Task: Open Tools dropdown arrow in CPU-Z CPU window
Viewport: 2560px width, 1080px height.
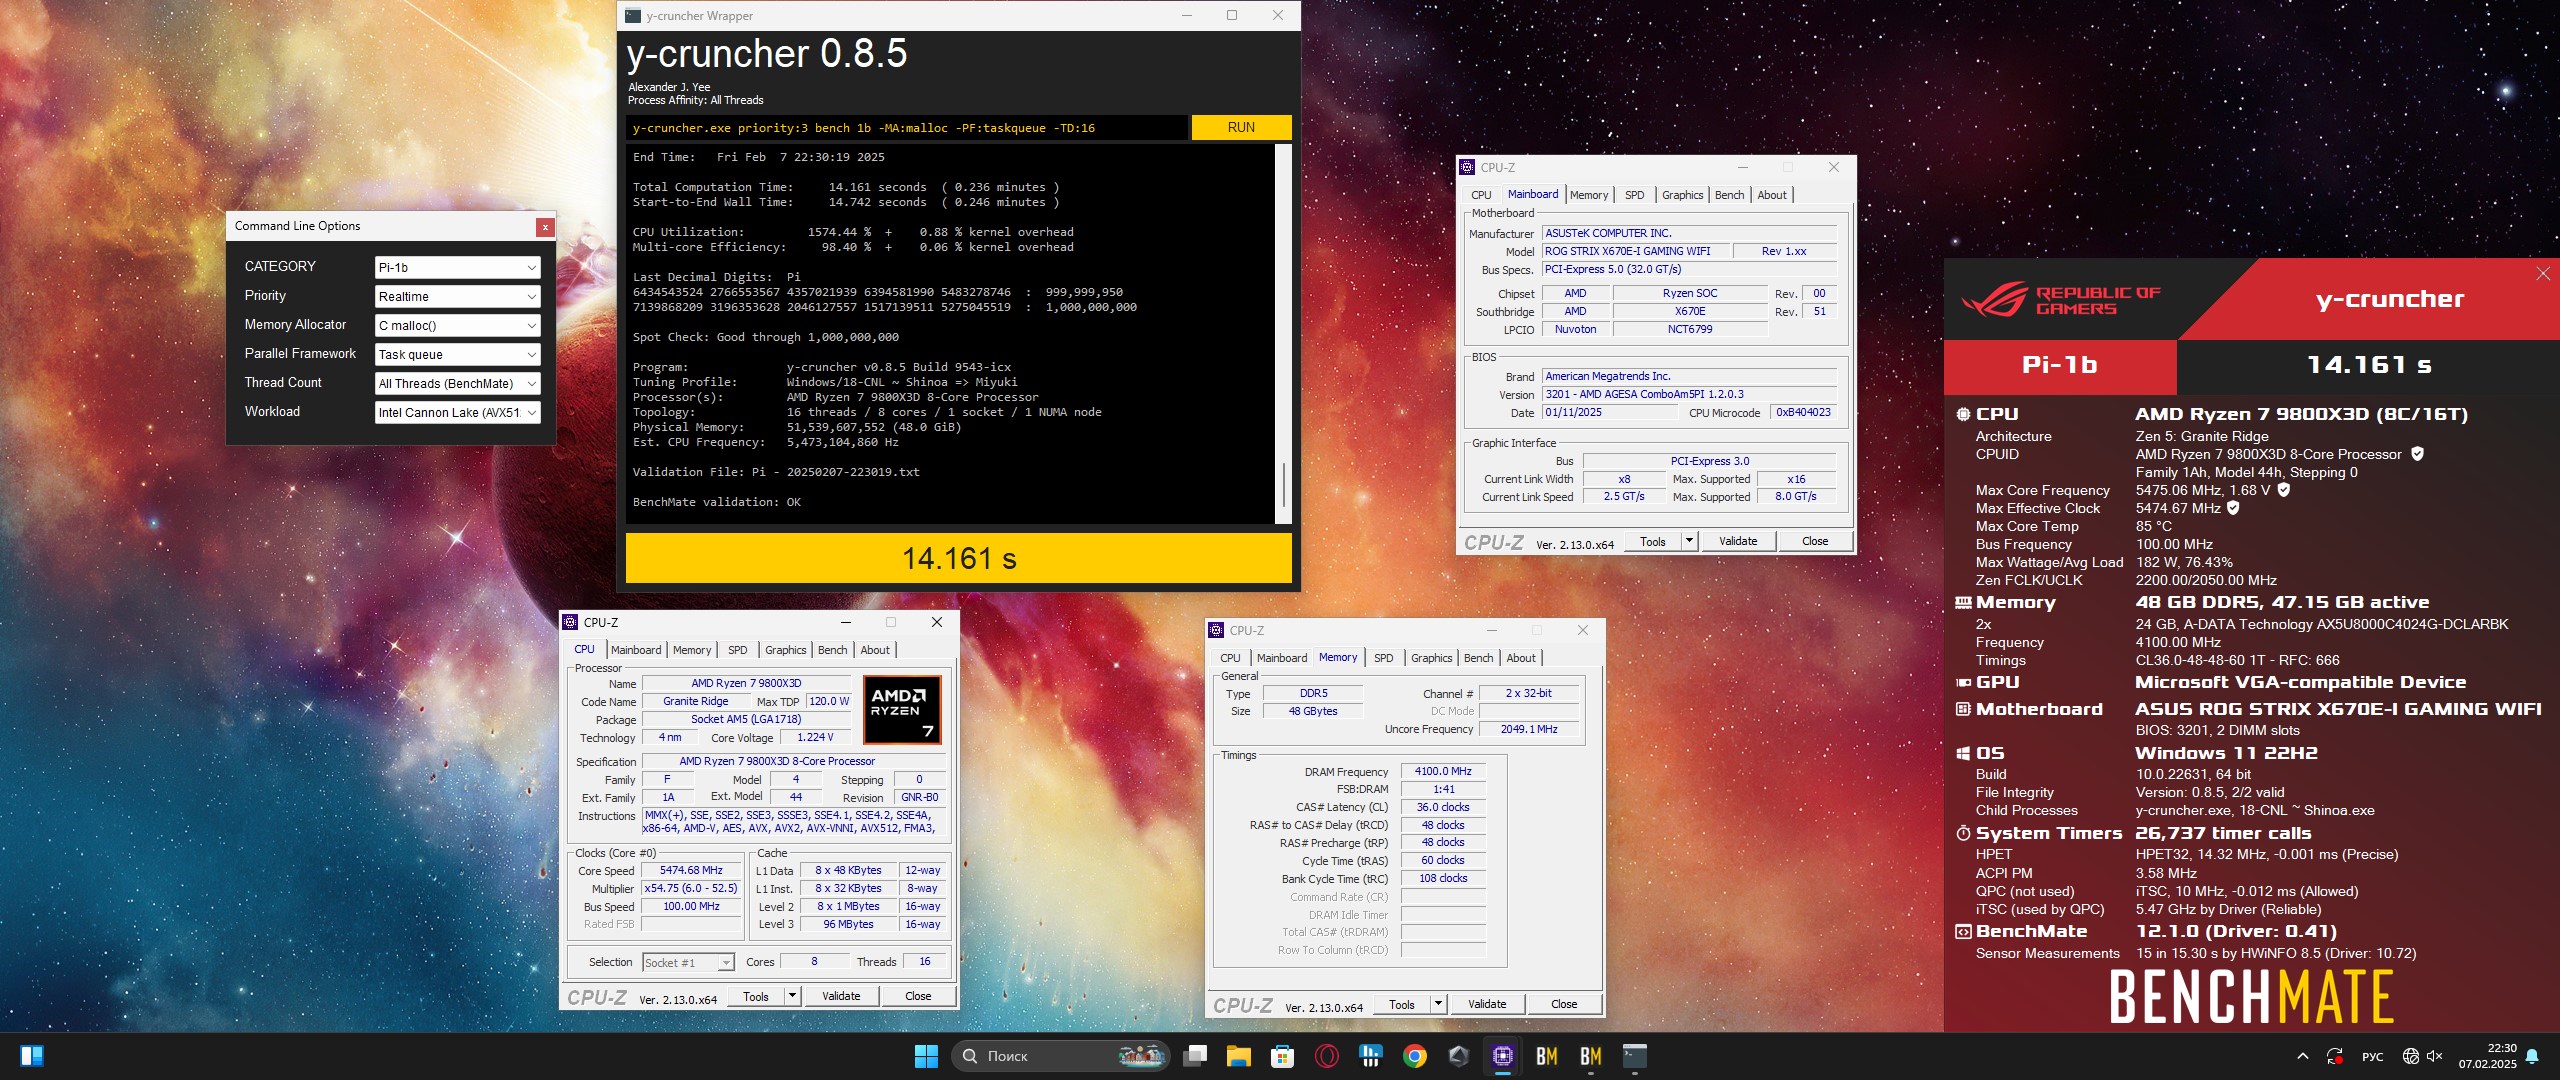Action: click(793, 996)
